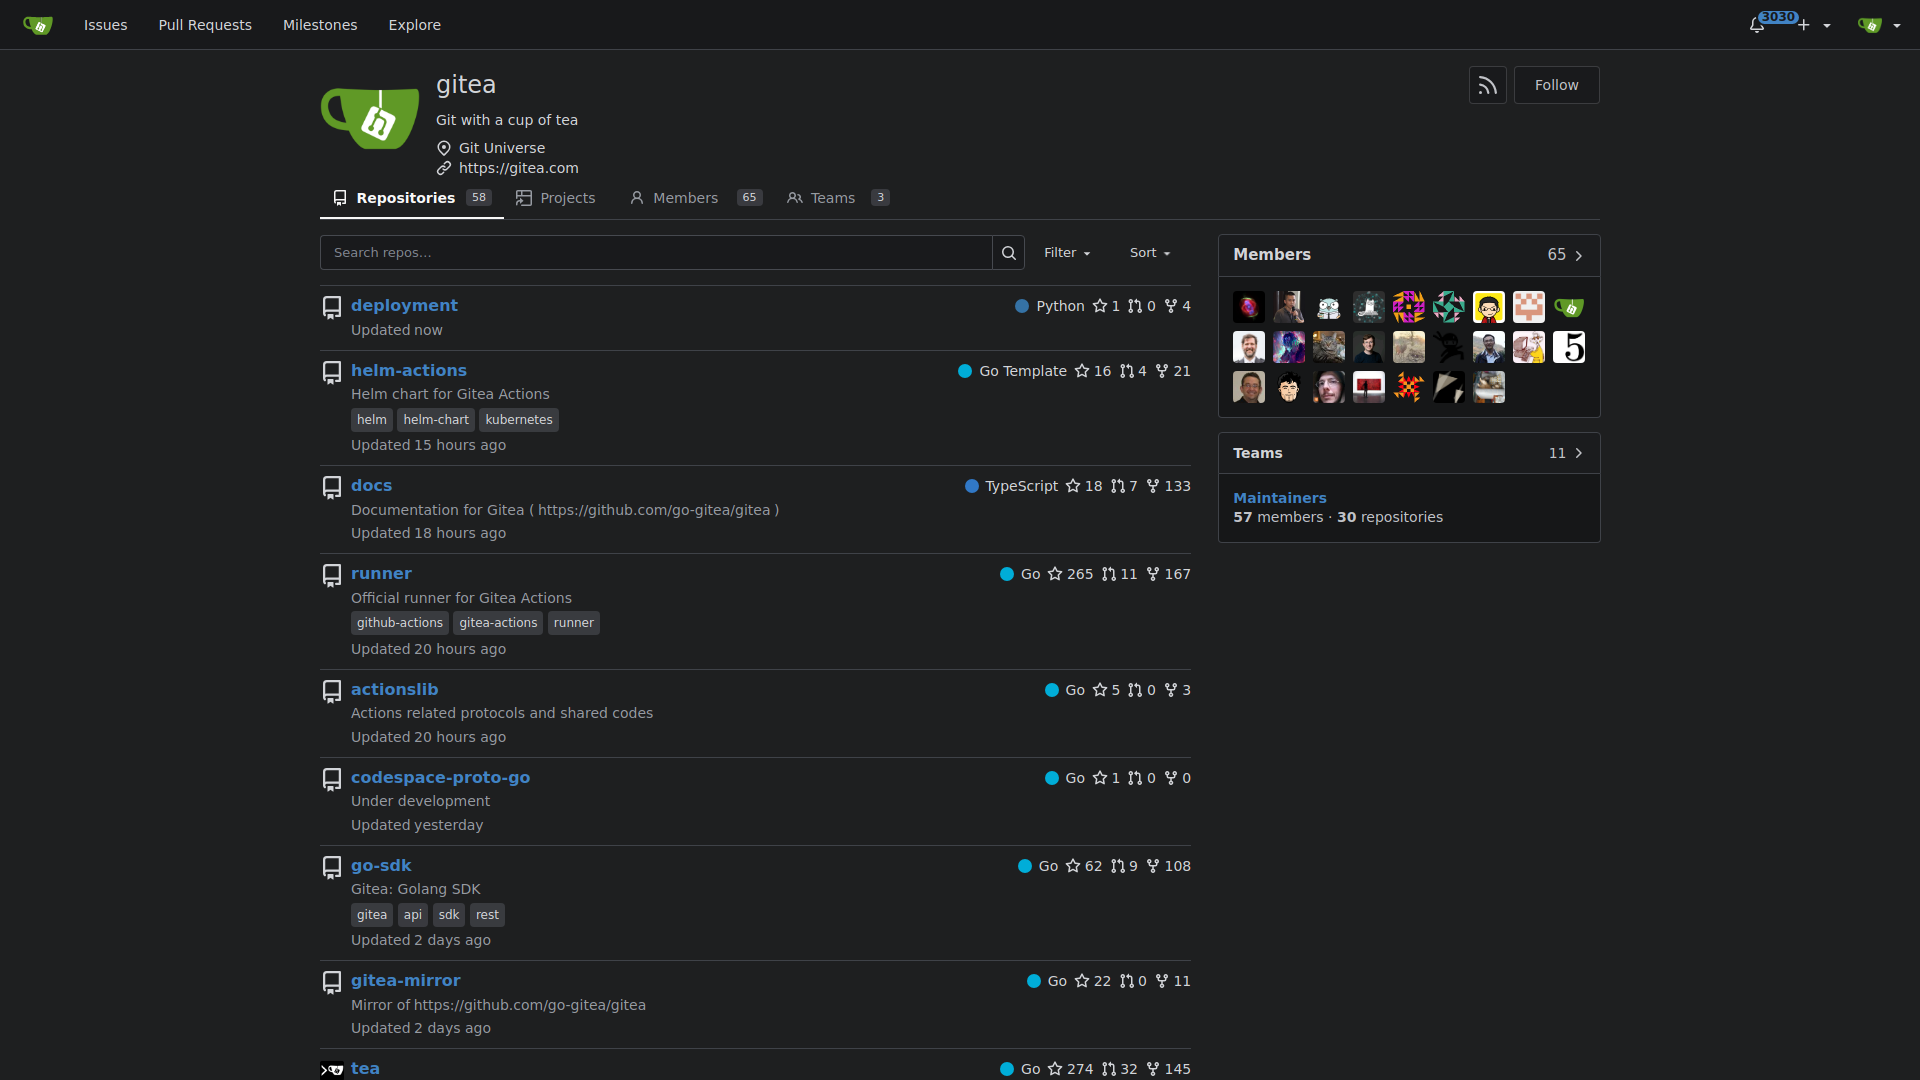Click the fork icon on docs row
Image resolution: width=1920 pixels, height=1080 pixels.
[x=1153, y=486]
